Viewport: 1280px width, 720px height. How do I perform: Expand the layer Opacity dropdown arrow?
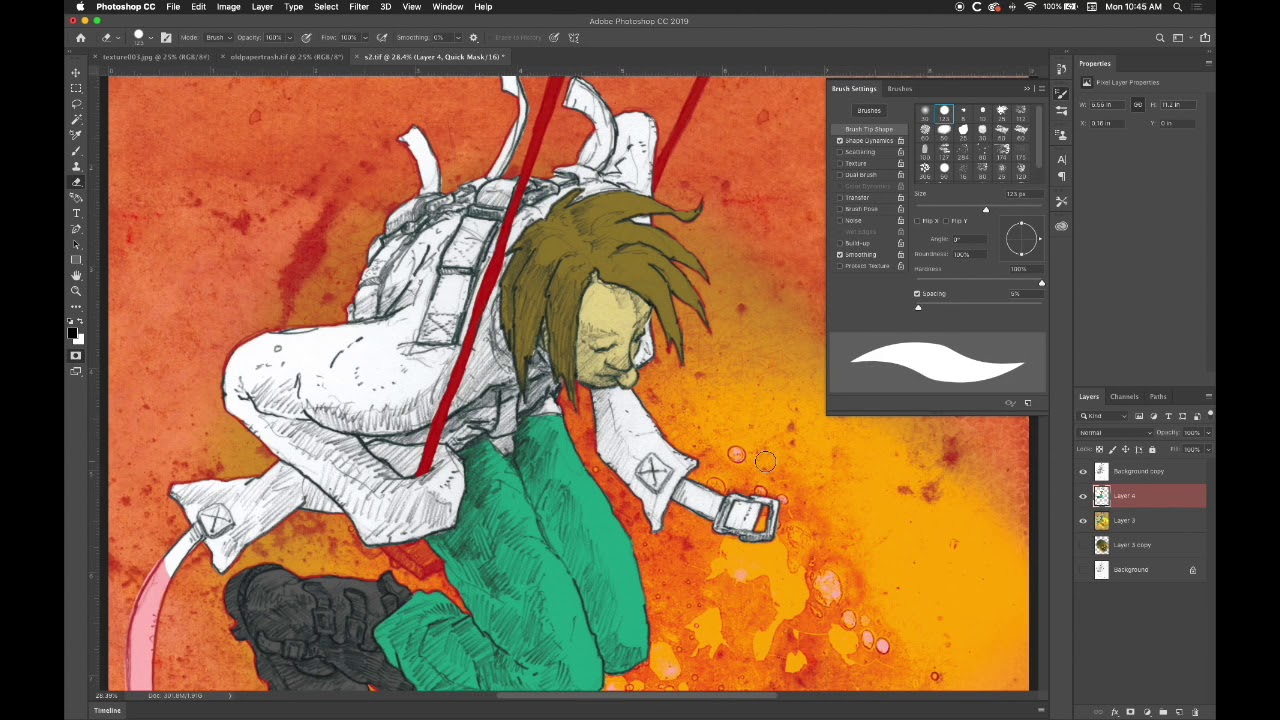click(1208, 433)
